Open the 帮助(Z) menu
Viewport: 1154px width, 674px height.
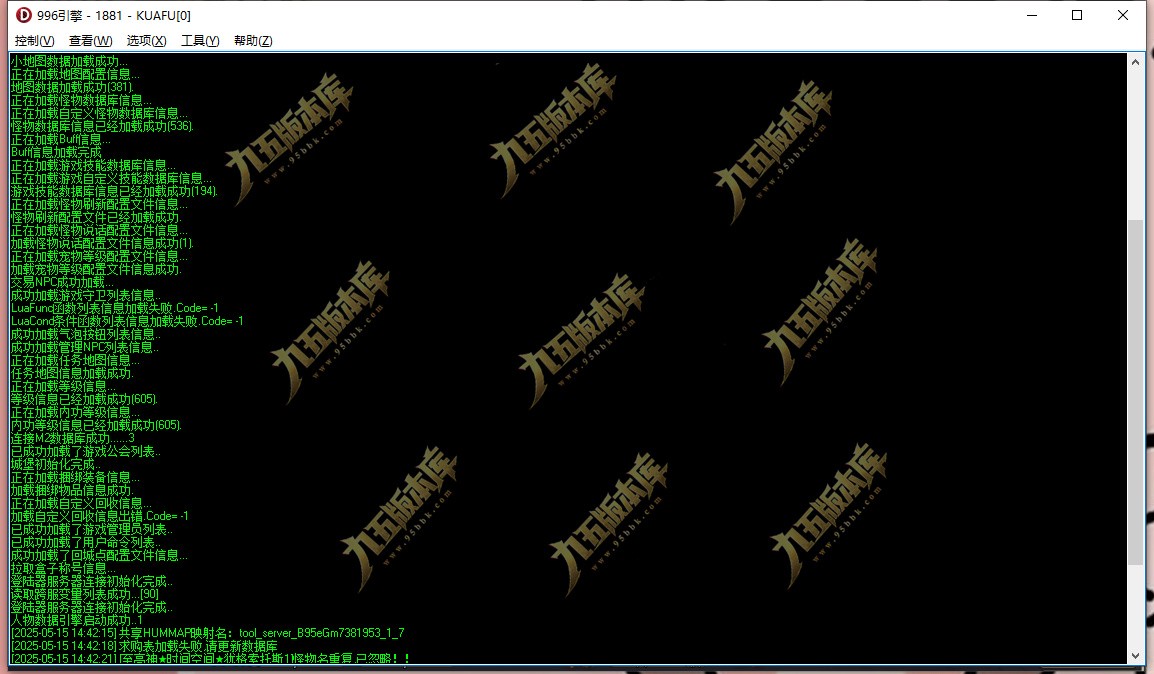pyautogui.click(x=253, y=40)
